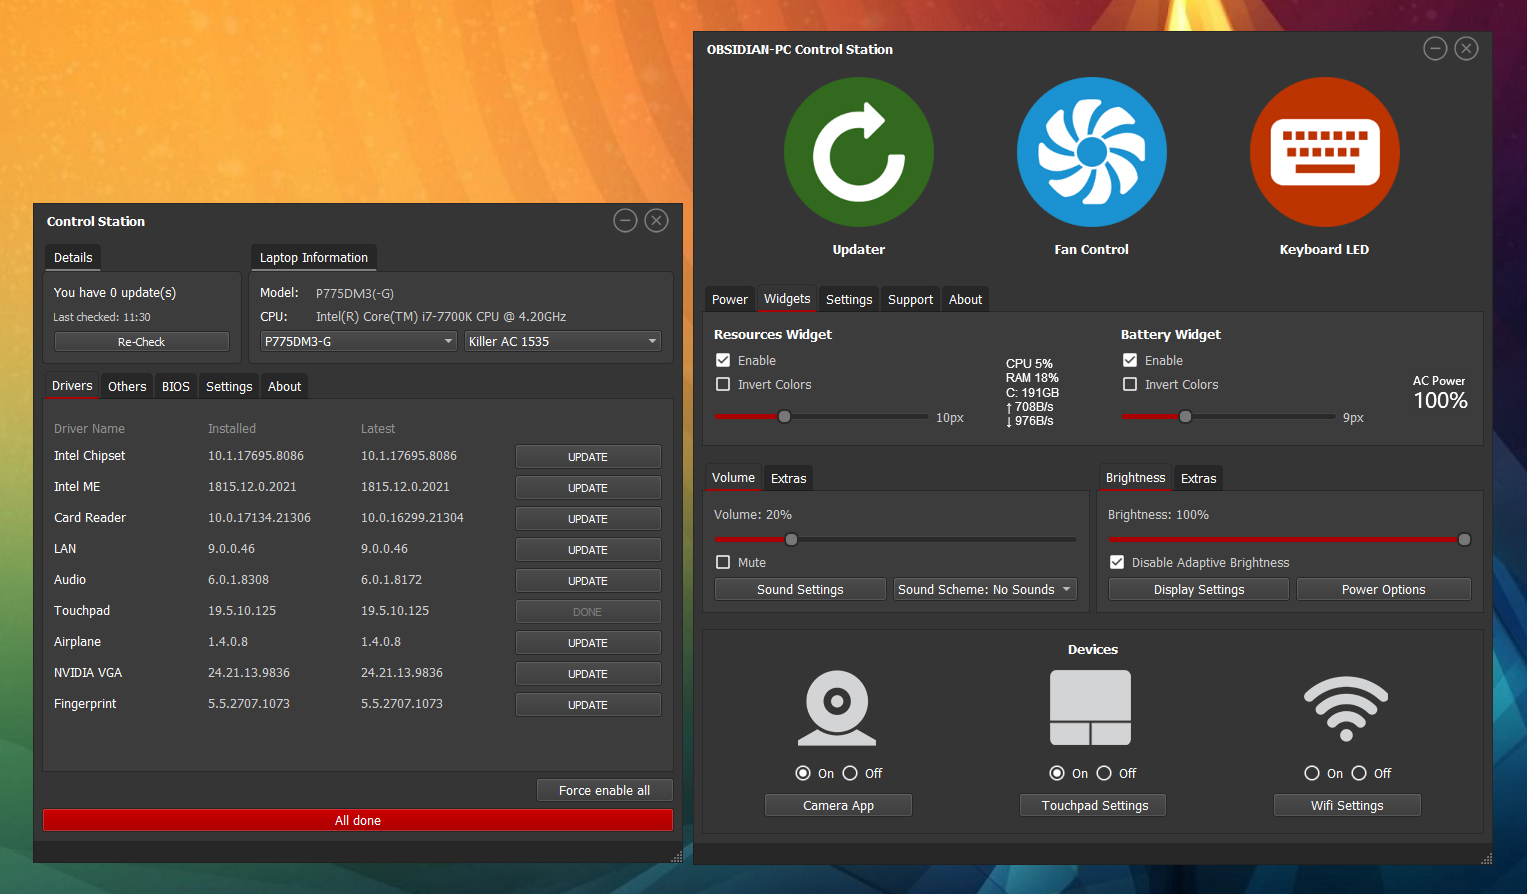
Task: Open Extras tab beside Brightness
Action: [x=1198, y=478]
